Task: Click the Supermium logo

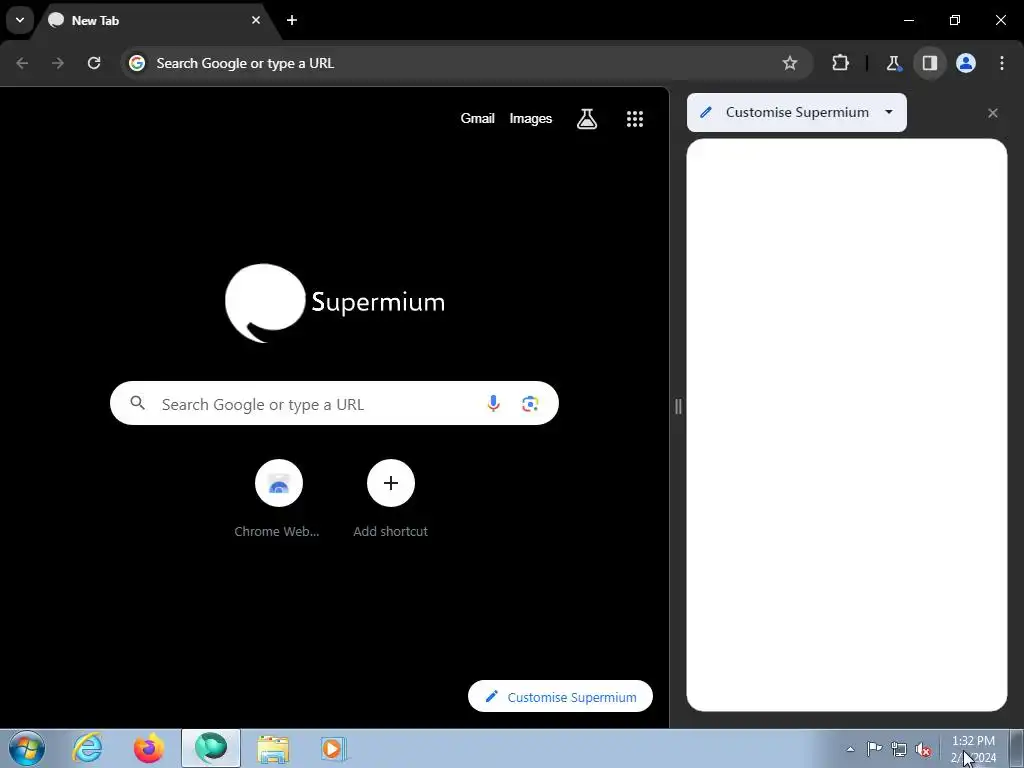Action: (x=334, y=303)
